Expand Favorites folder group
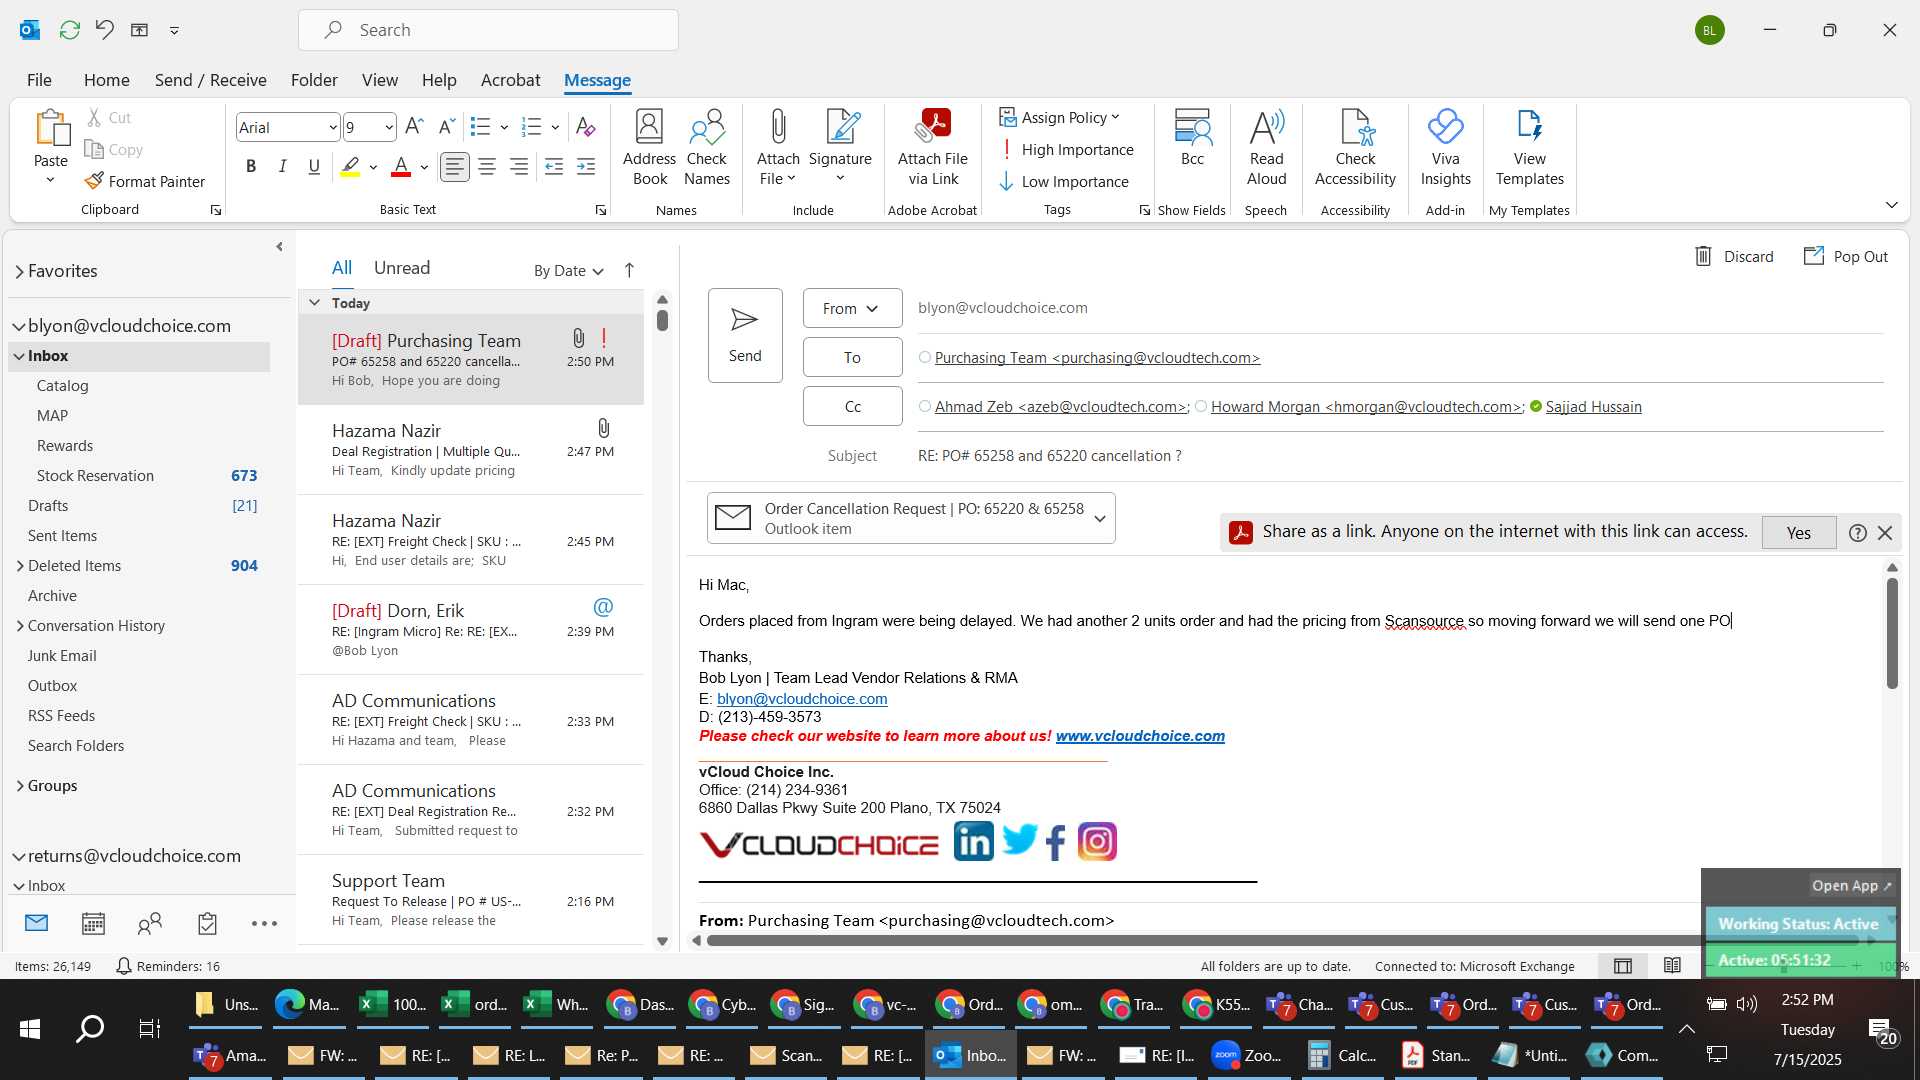The image size is (1920, 1080). 19,271
